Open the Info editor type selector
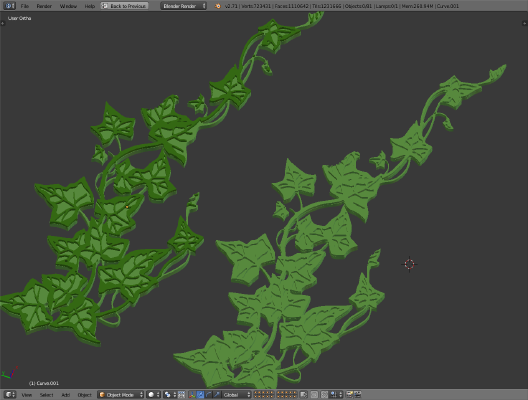528x400 pixels. (x=9, y=6)
